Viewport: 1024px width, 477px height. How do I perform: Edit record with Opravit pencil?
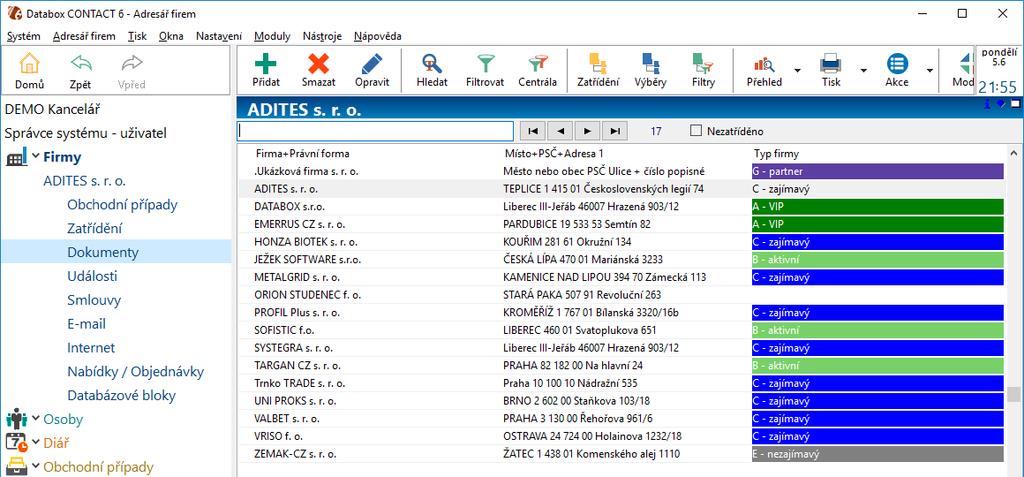[372, 63]
